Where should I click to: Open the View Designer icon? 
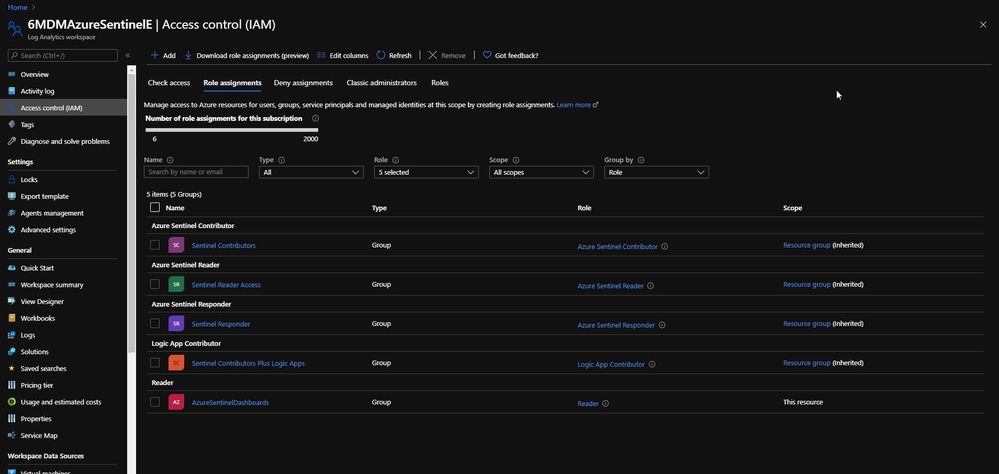[x=11, y=301]
